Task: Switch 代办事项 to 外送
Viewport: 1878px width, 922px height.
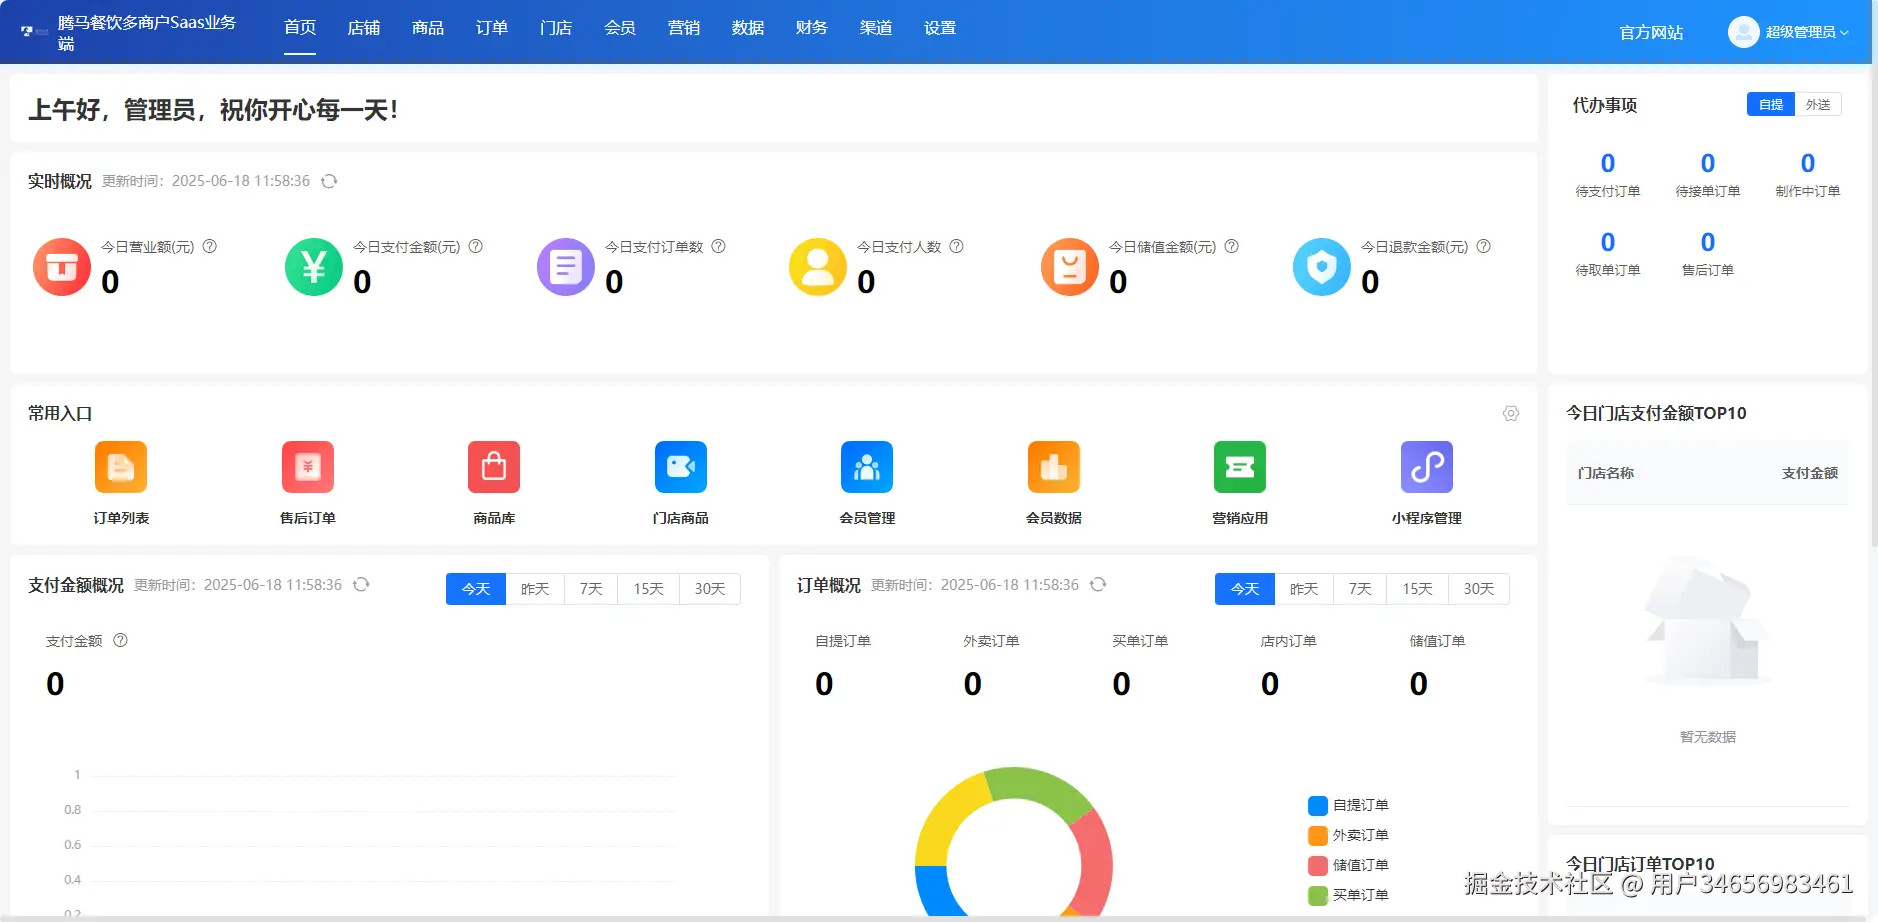Action: point(1818,104)
